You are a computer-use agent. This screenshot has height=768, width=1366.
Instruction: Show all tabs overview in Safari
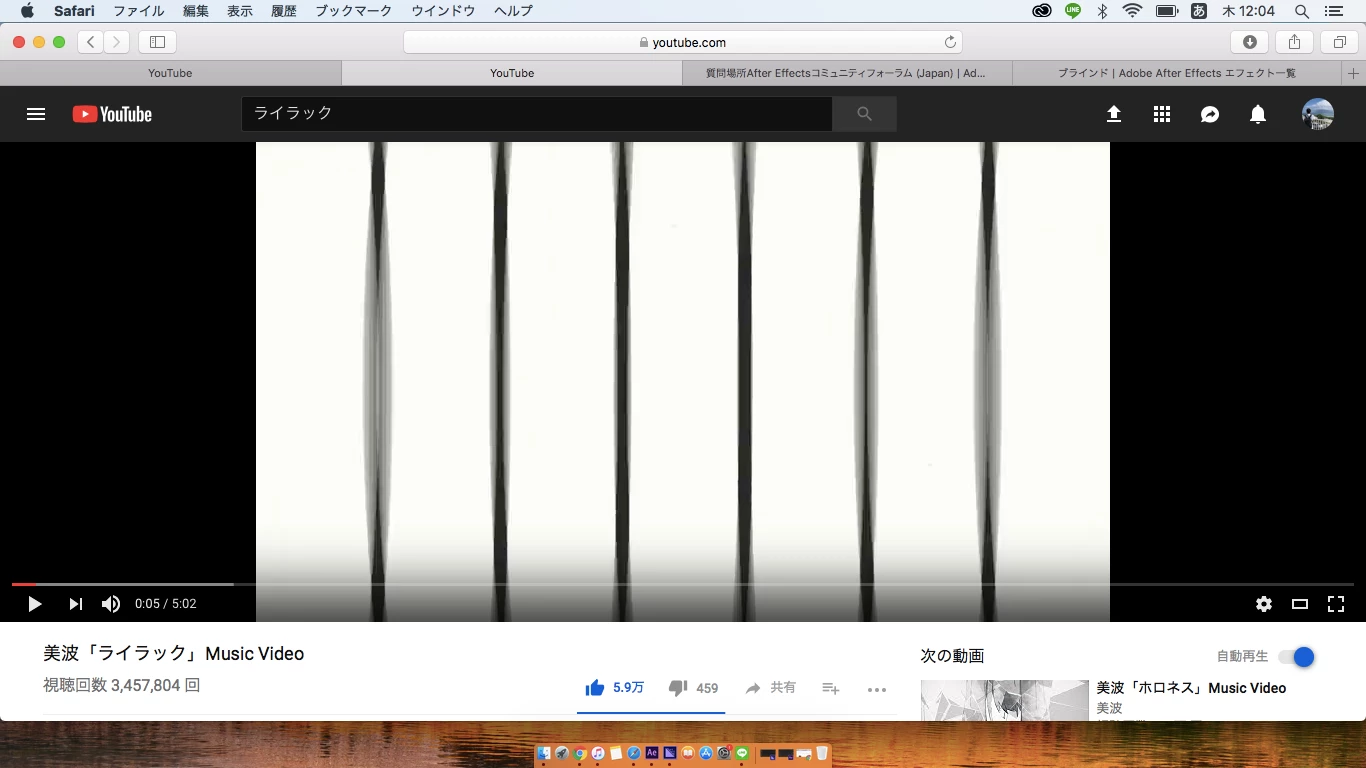tap(1339, 42)
